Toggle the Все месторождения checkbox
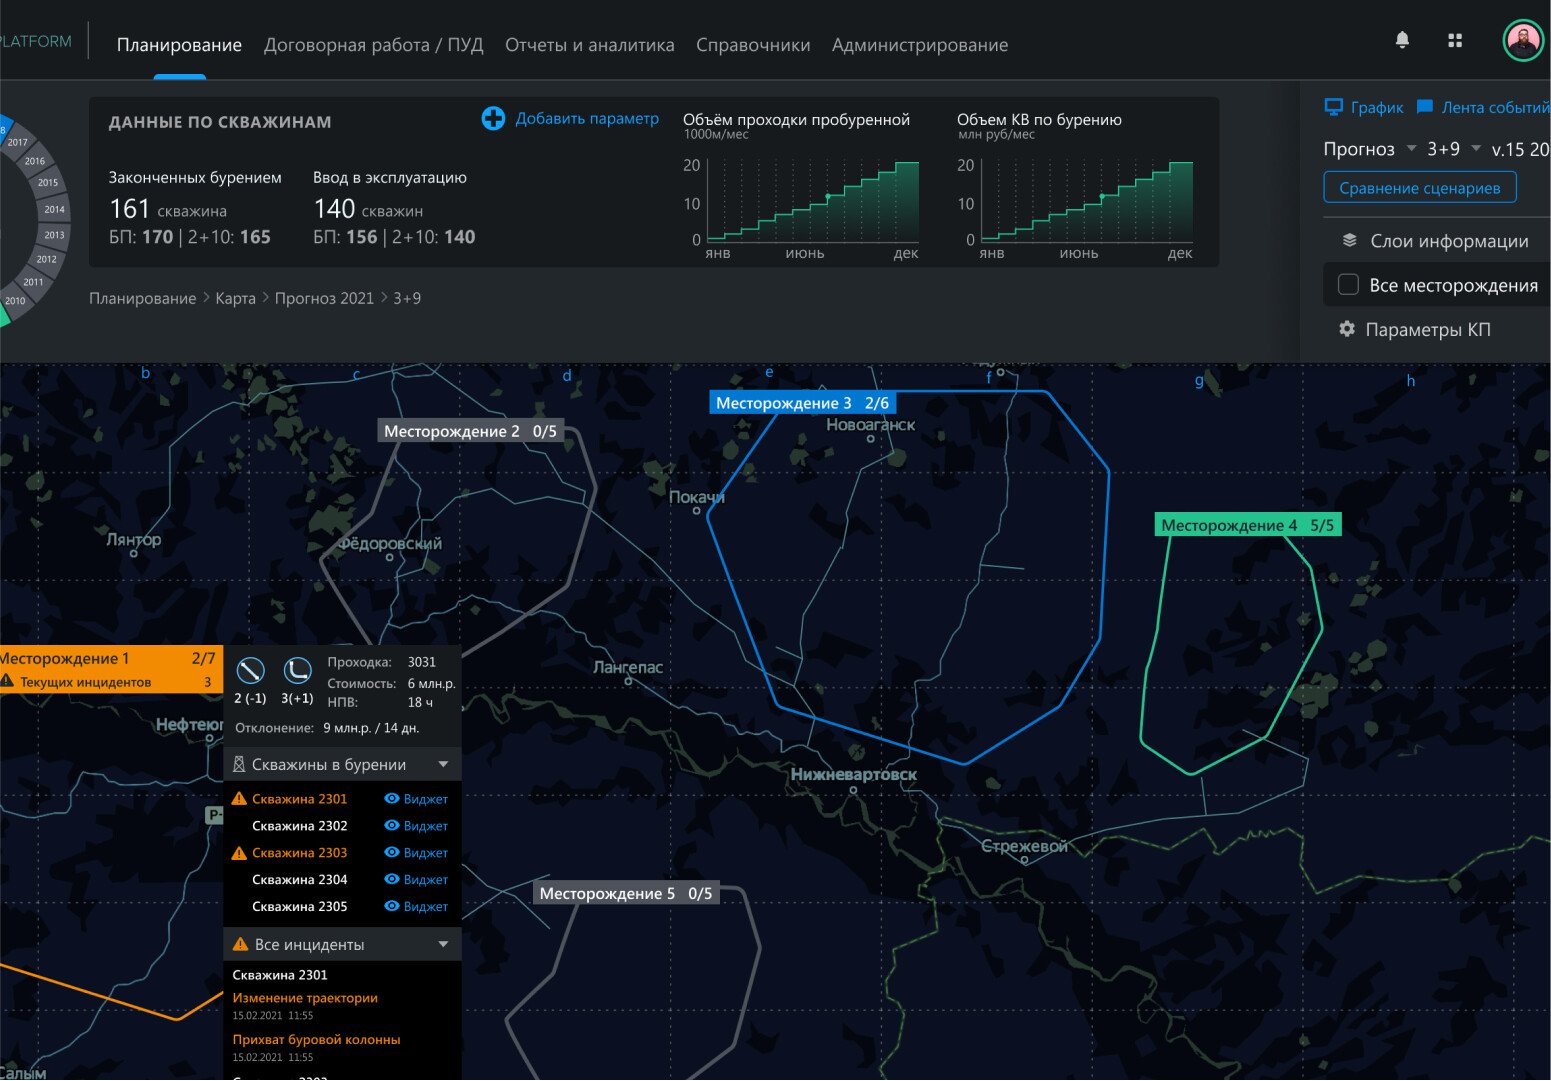Screen dimensions: 1551x1081 [x=1348, y=285]
